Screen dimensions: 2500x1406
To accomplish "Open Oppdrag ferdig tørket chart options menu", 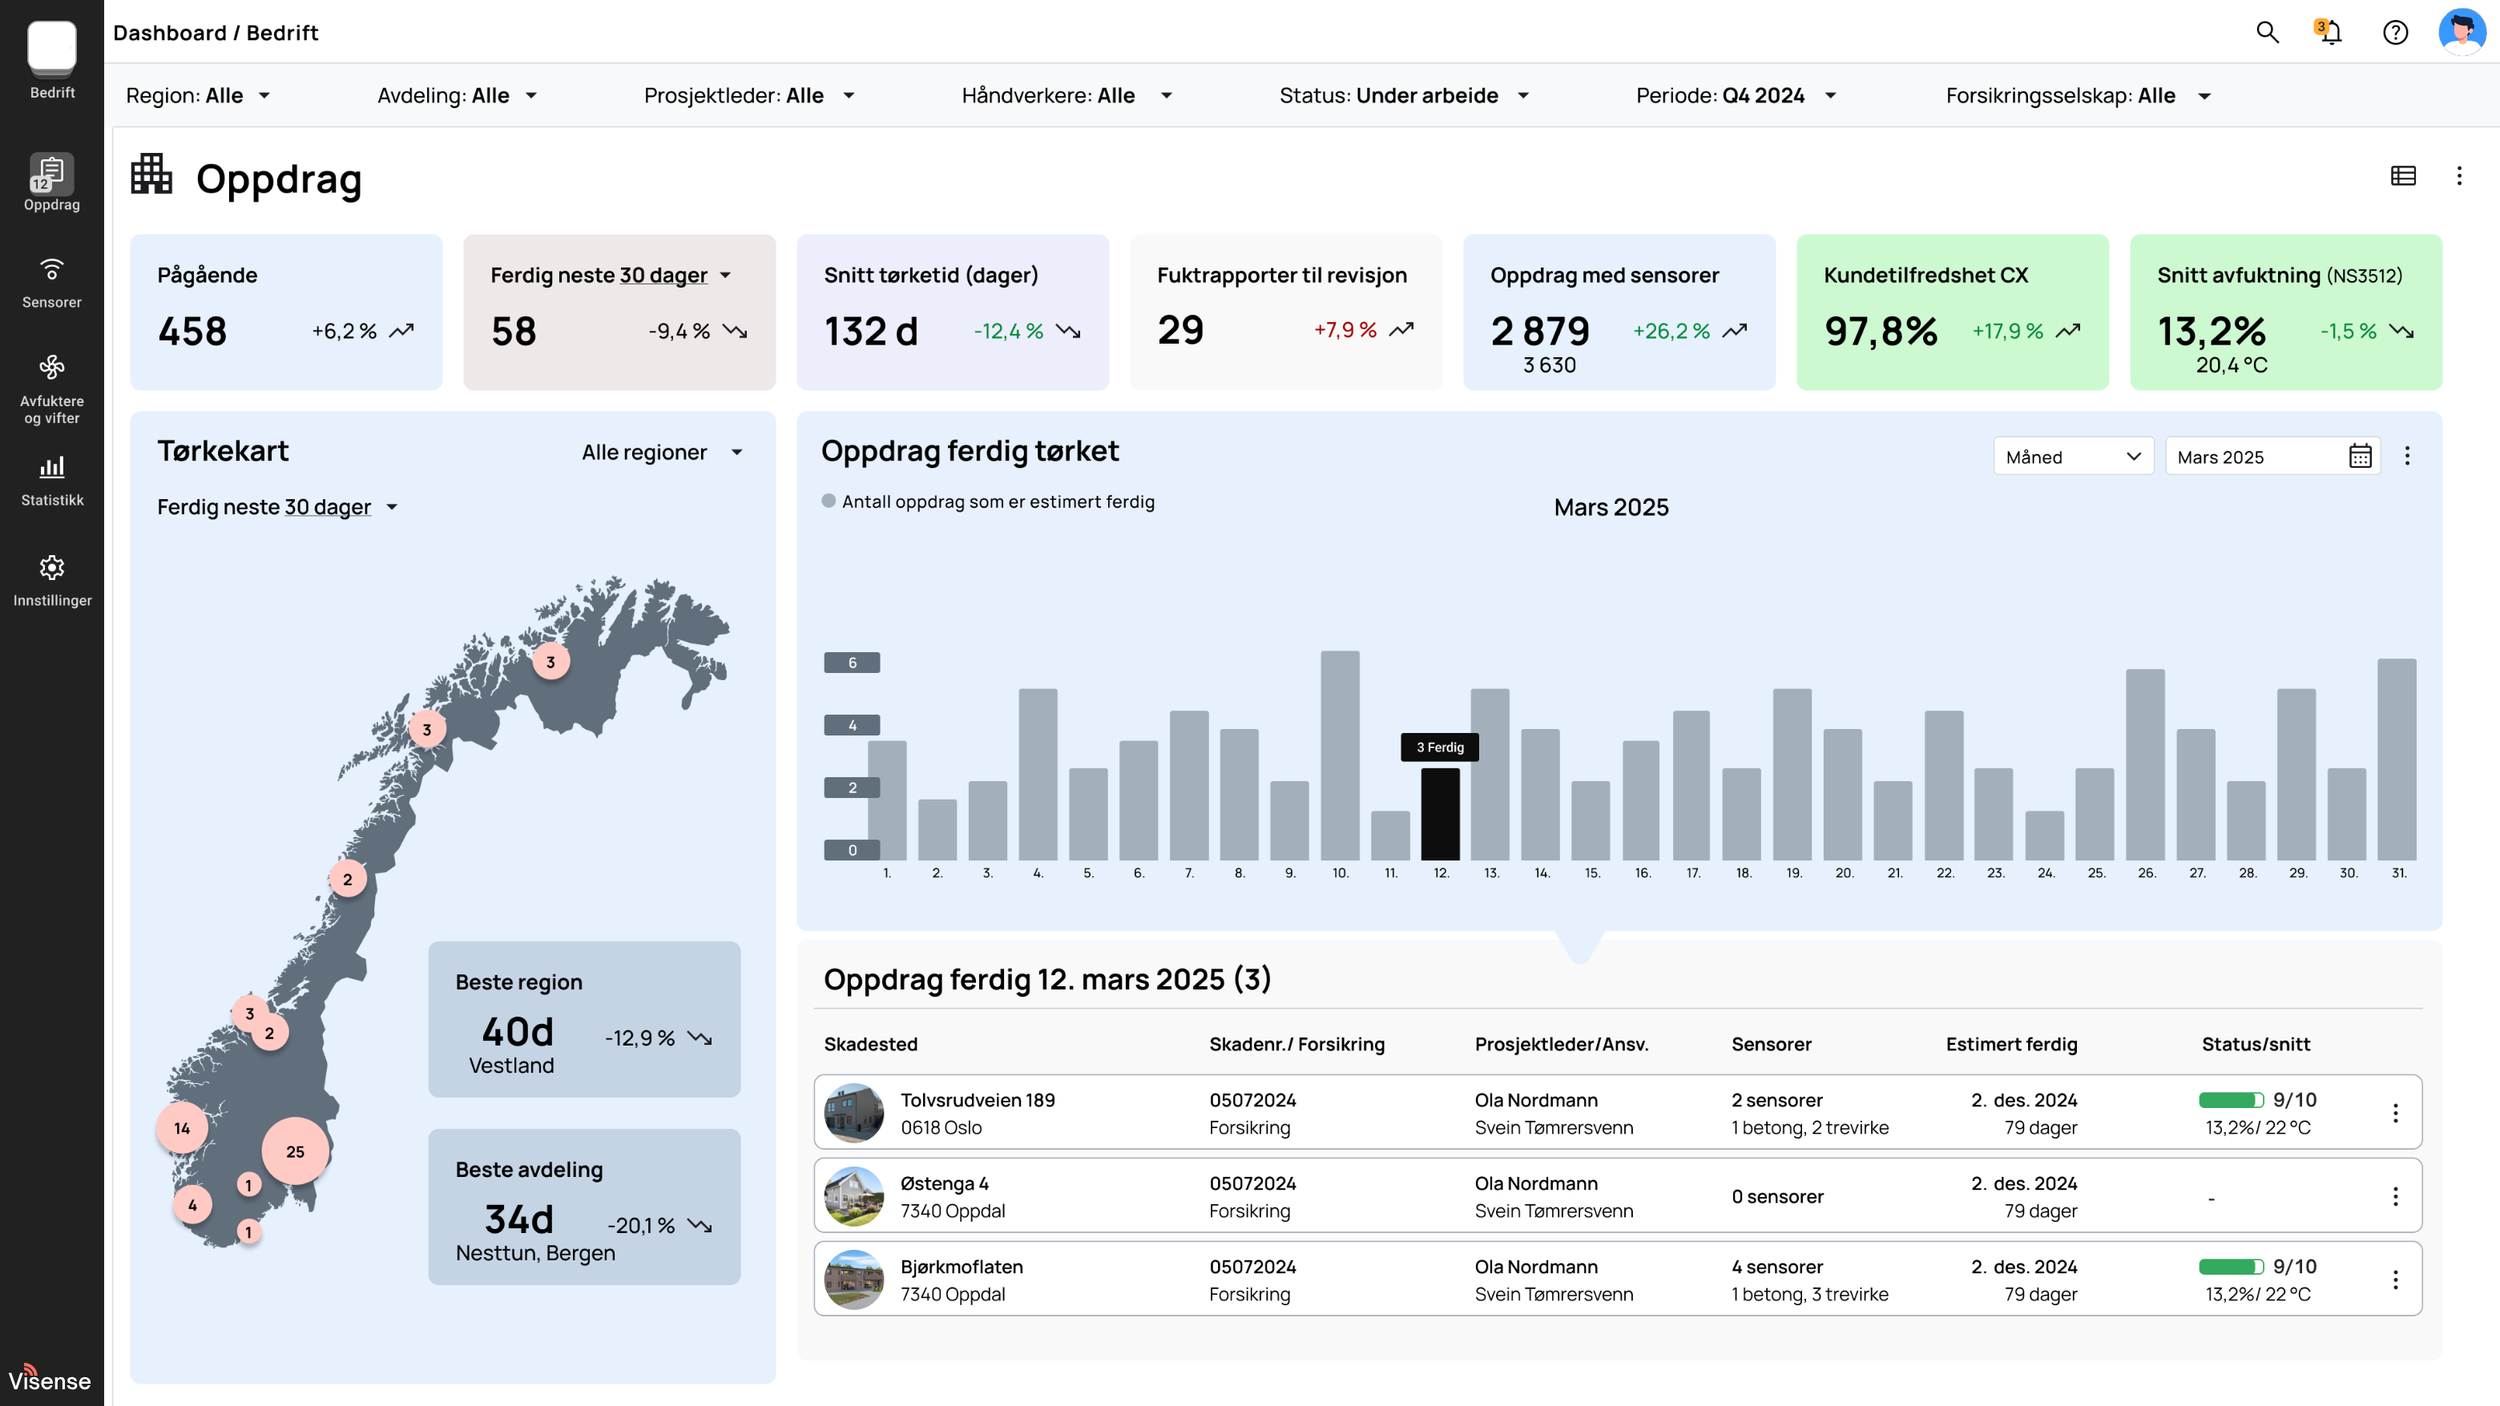I will pos(2407,456).
